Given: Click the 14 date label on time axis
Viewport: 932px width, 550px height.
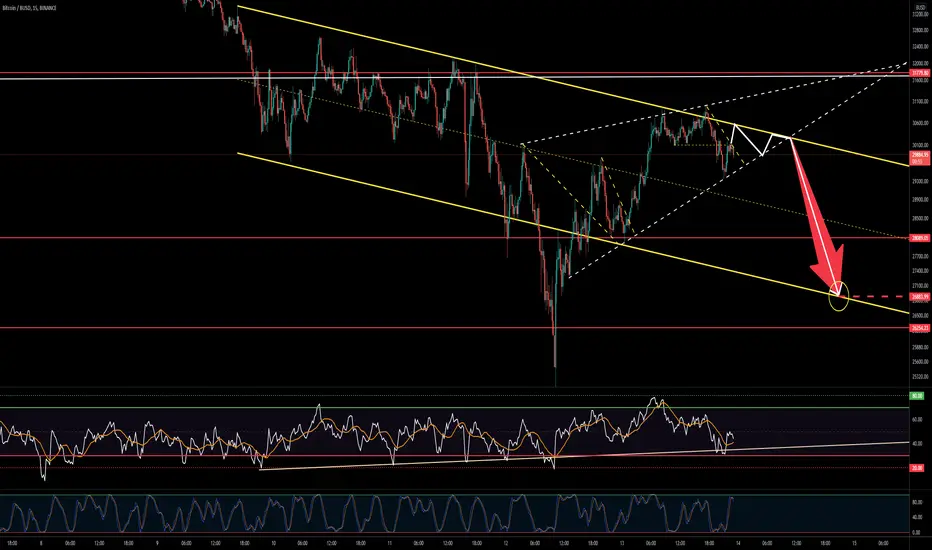Looking at the screenshot, I should point(738,543).
